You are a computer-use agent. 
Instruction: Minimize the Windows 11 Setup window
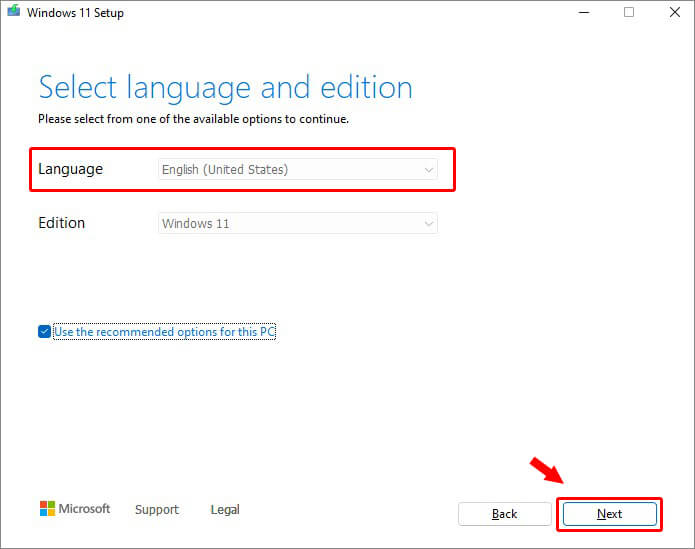click(x=584, y=12)
